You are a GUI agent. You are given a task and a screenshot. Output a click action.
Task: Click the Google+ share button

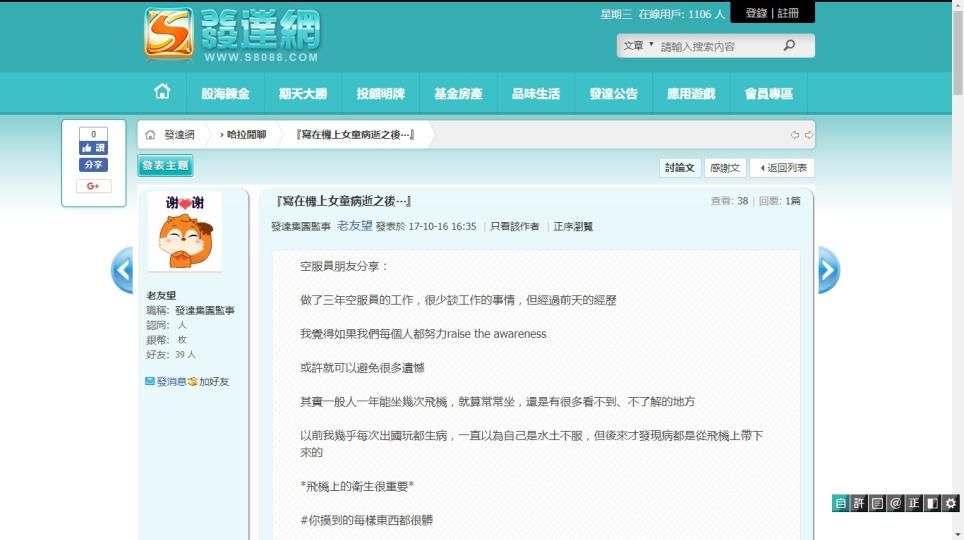(93, 186)
